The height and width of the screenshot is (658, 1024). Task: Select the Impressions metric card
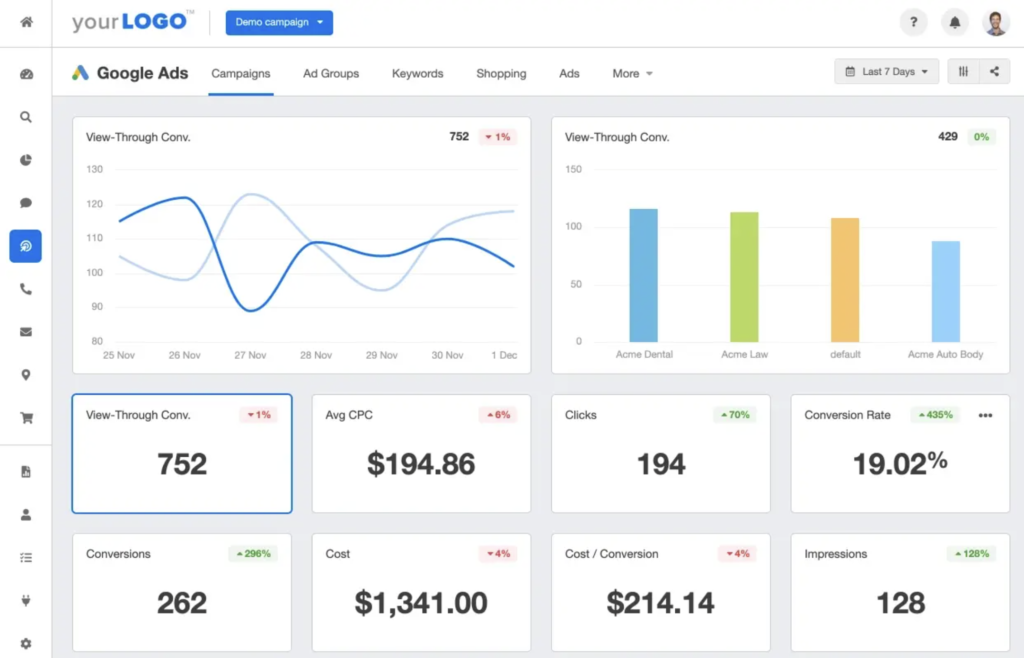[901, 593]
